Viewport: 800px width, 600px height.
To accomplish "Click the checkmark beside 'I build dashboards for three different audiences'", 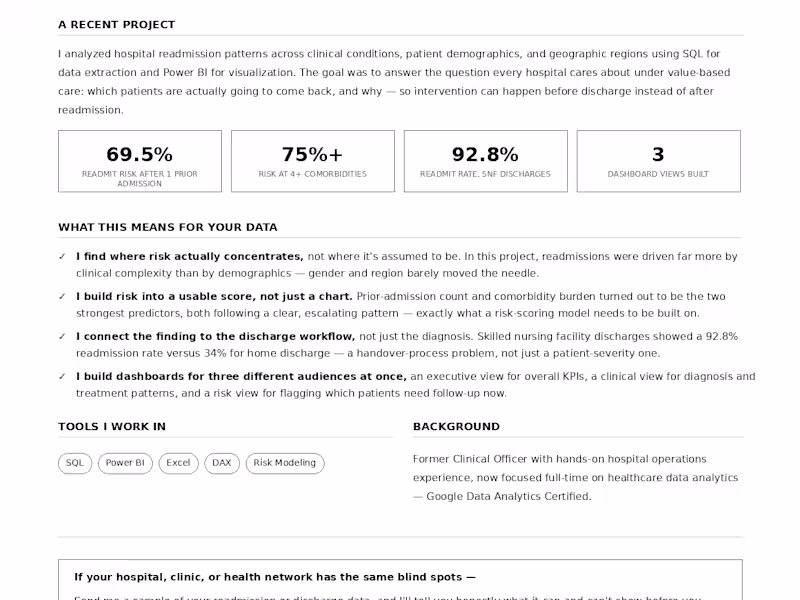I will click(62, 377).
